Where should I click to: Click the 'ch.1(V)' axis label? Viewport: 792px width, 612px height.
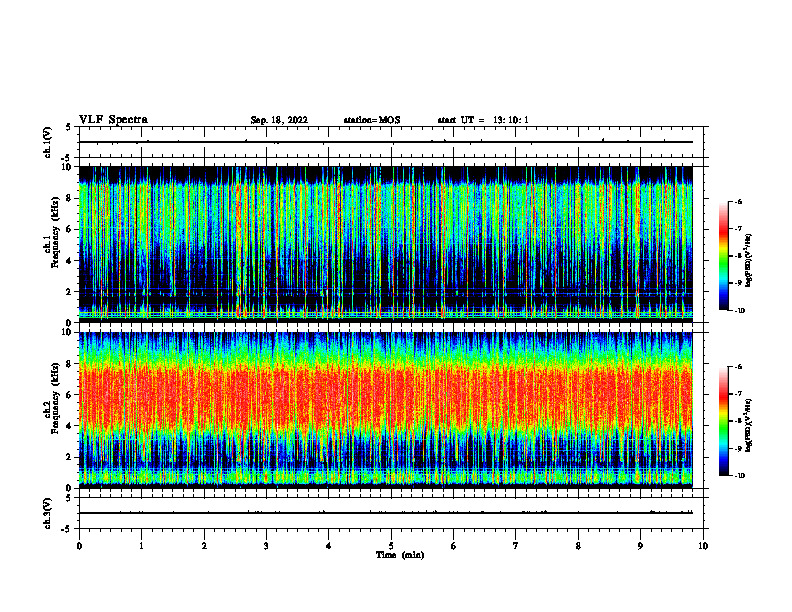tap(47, 142)
